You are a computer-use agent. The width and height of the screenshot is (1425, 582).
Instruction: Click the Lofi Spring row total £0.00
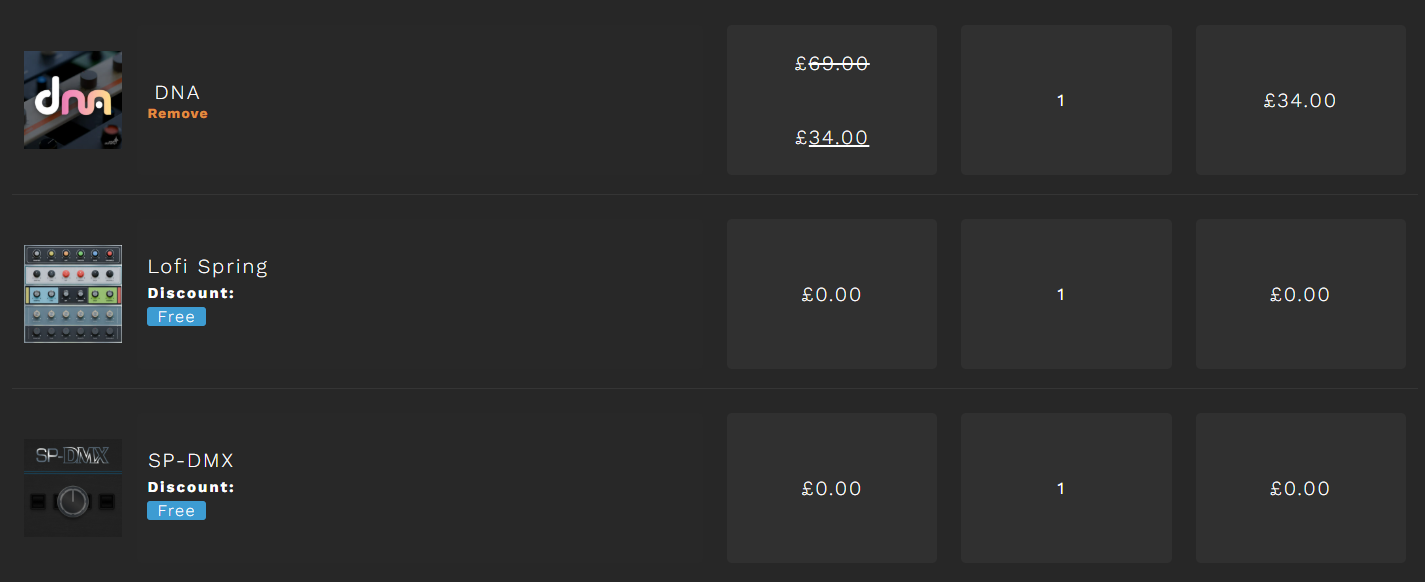coord(1300,294)
